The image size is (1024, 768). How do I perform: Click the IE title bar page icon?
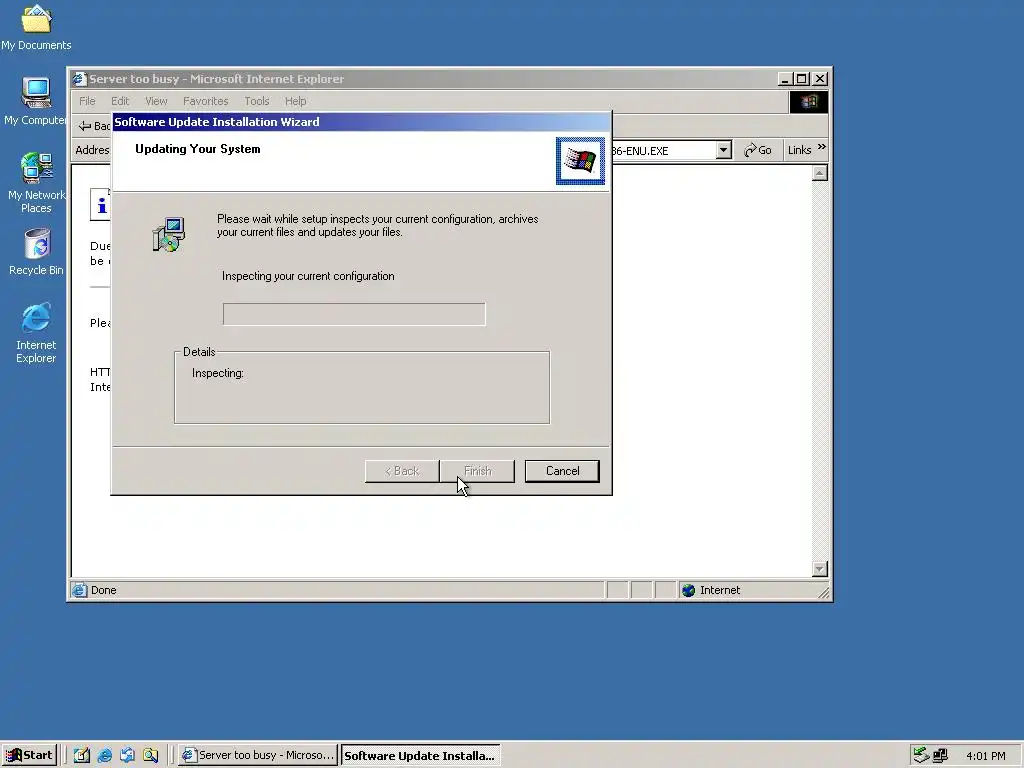click(80, 79)
